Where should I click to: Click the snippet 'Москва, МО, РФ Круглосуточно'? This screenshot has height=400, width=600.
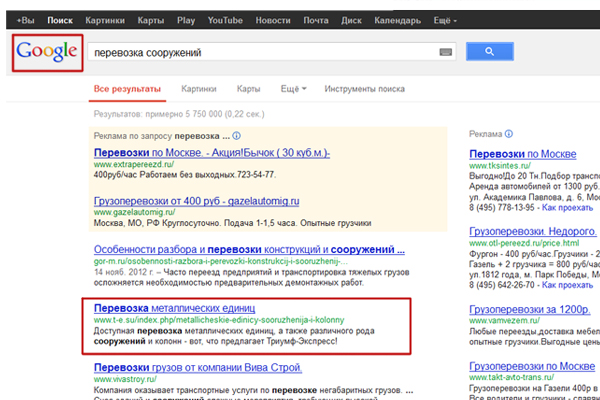tap(232, 223)
